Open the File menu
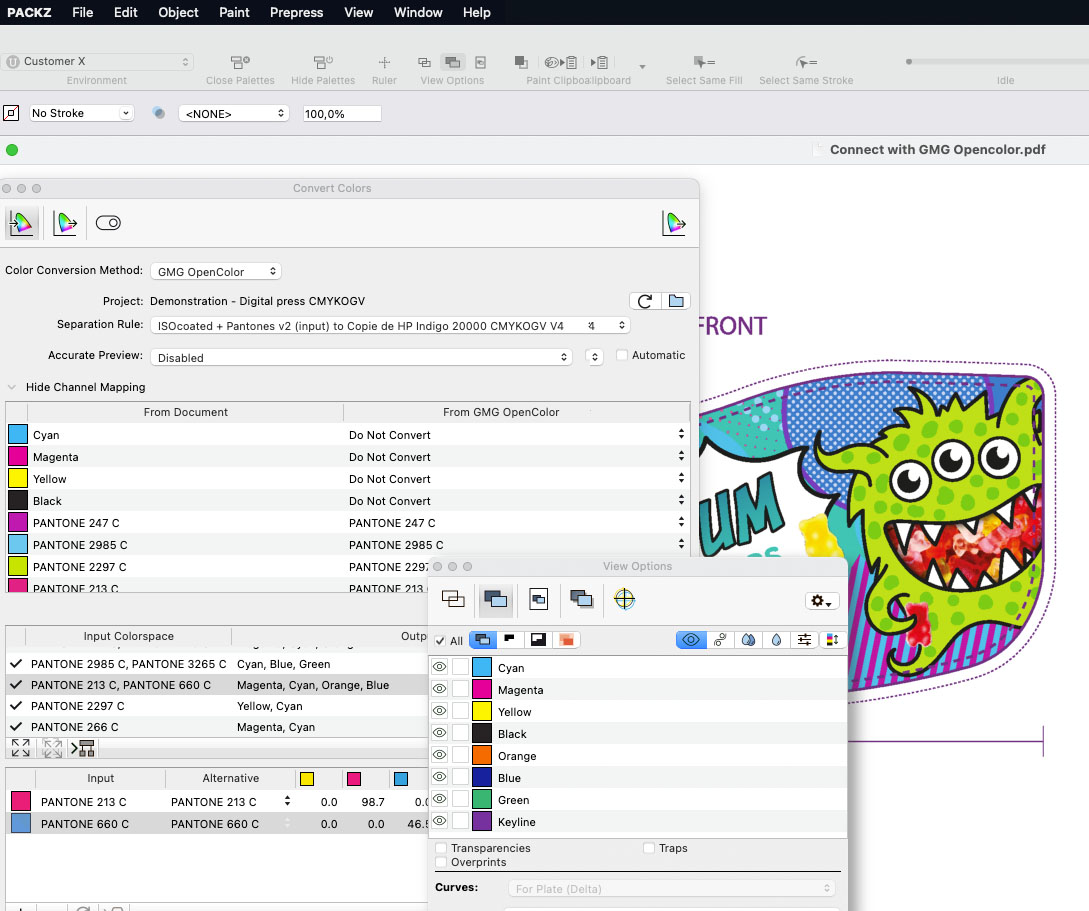1089x911 pixels. pos(83,12)
